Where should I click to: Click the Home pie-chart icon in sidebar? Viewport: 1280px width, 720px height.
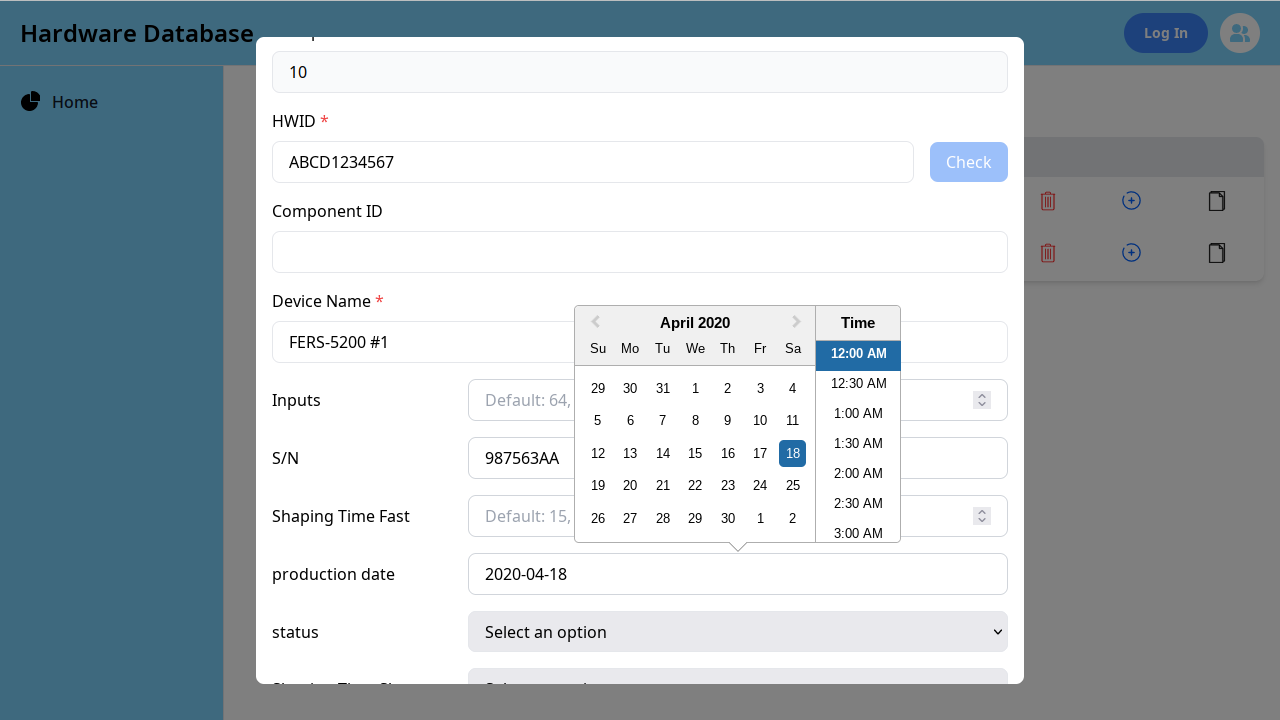coord(30,102)
